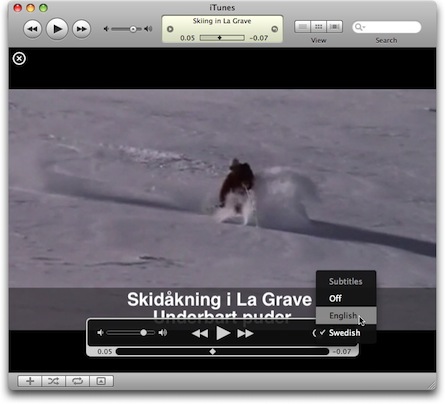445x404 pixels.
Task: Toggle shuffle playback
Action: tap(54, 381)
